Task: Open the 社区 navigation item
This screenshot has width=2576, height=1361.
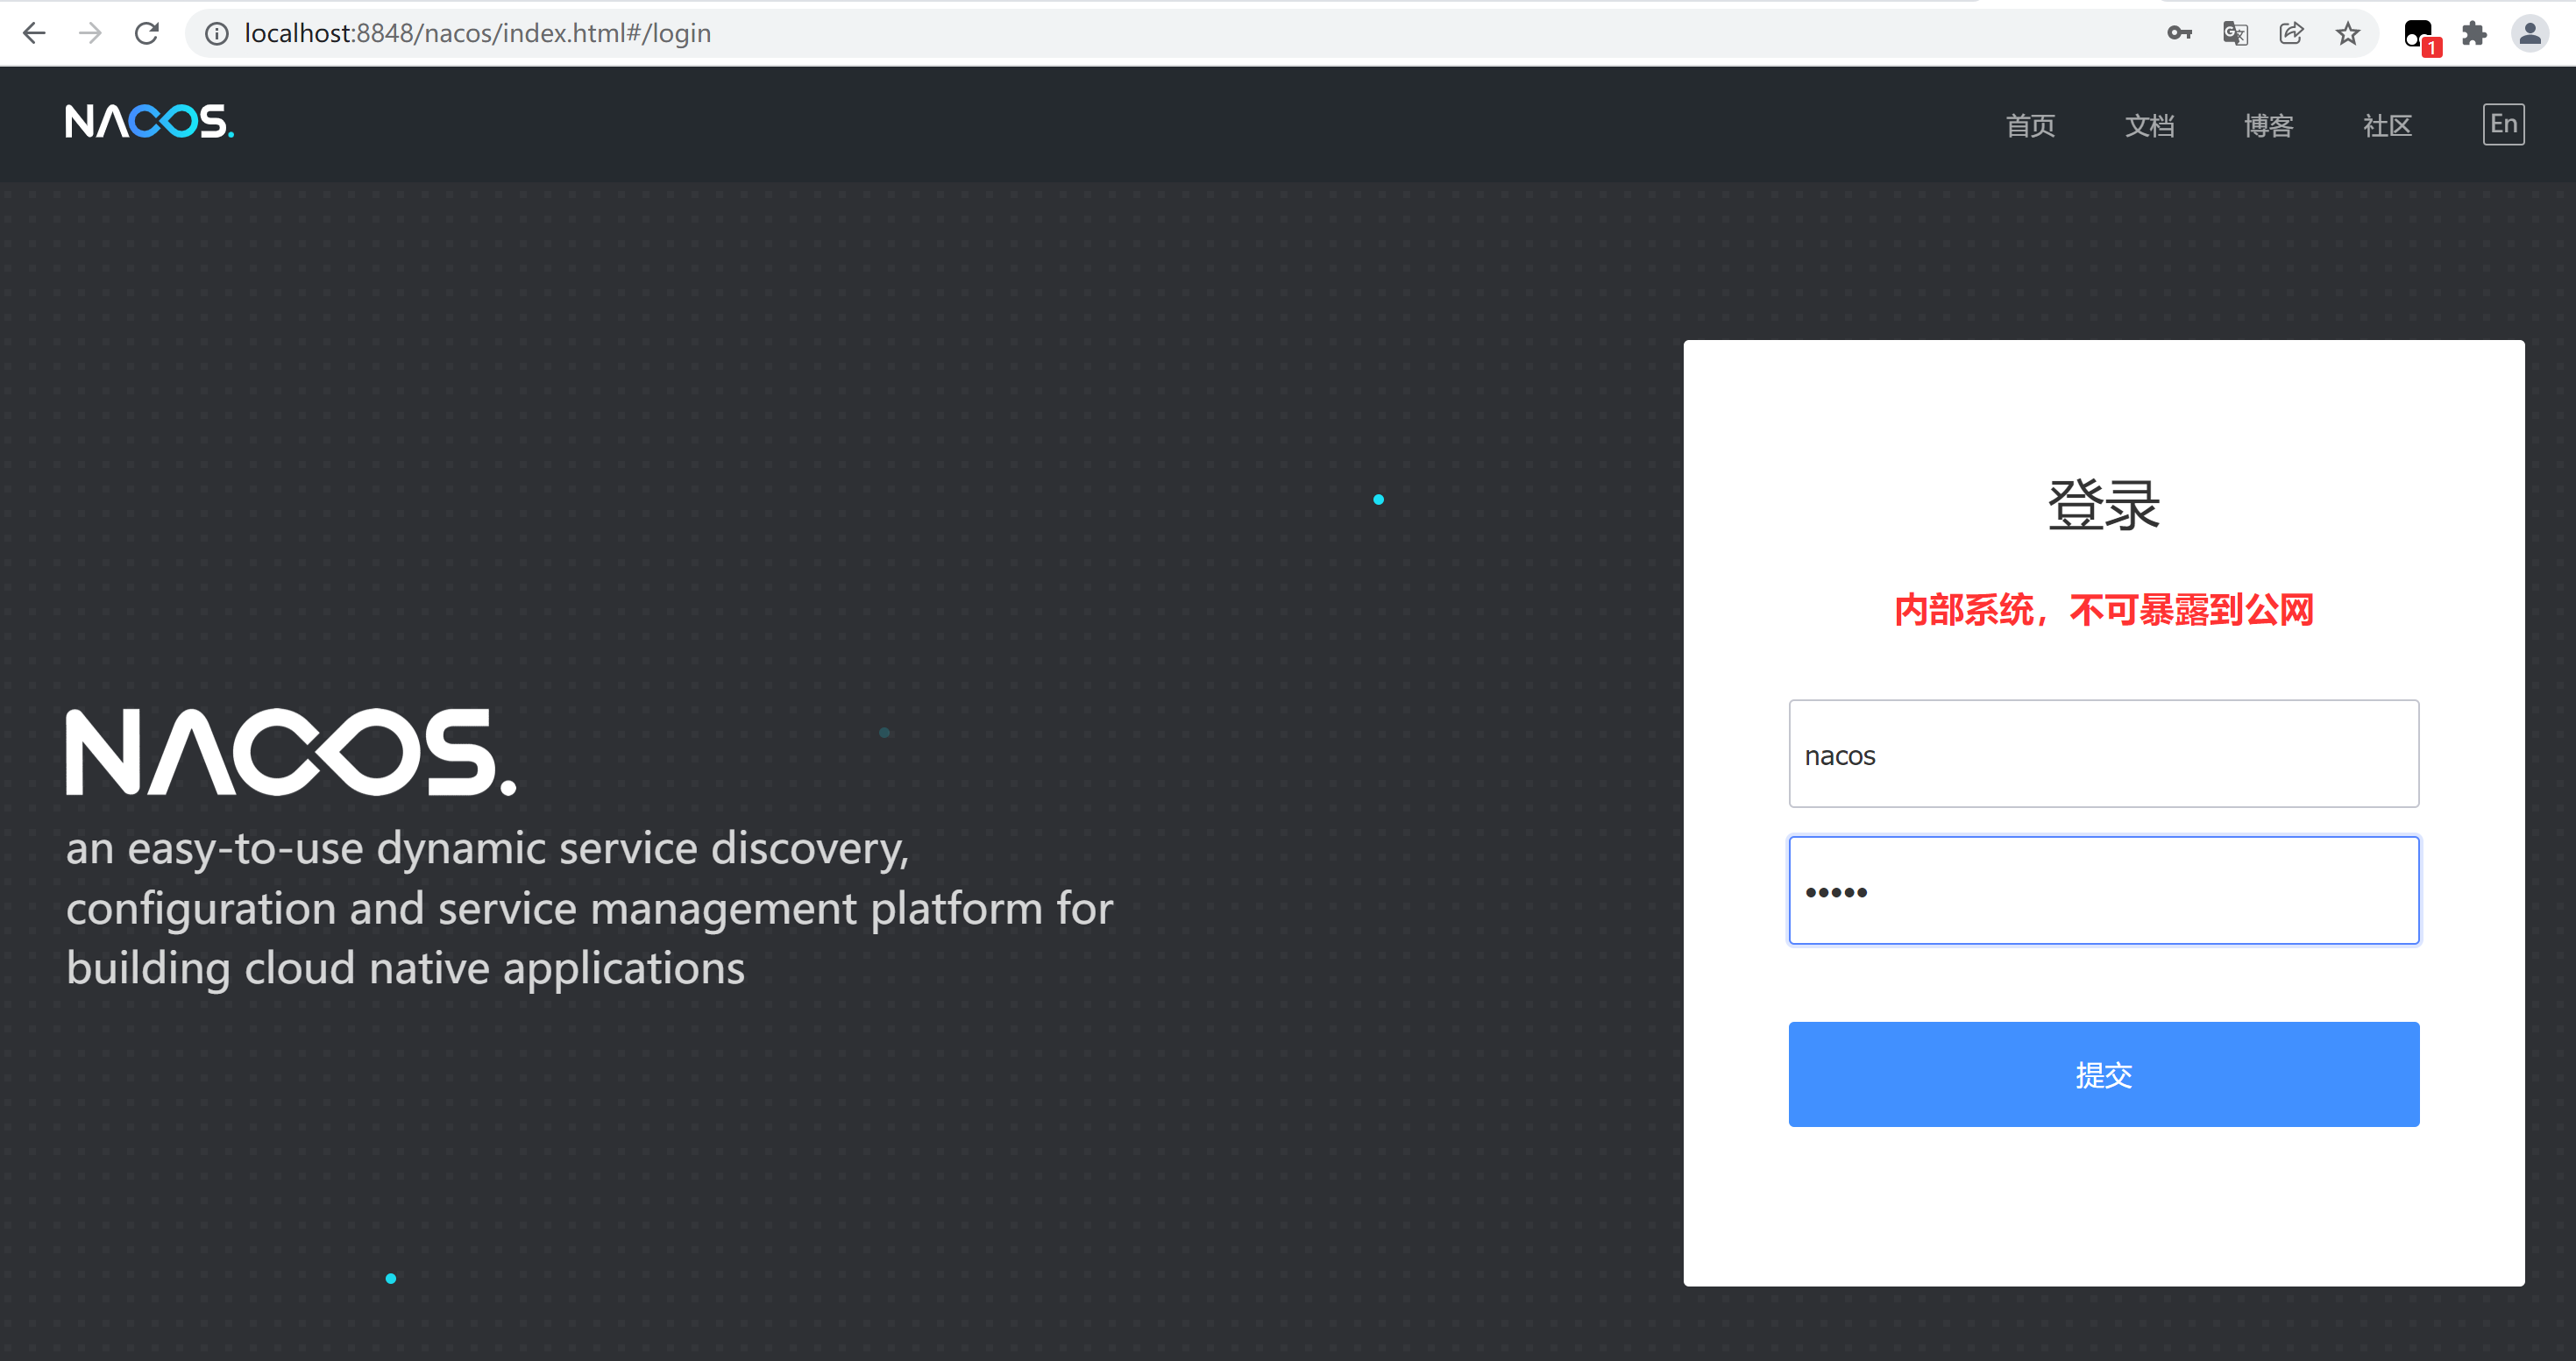Action: (2386, 126)
